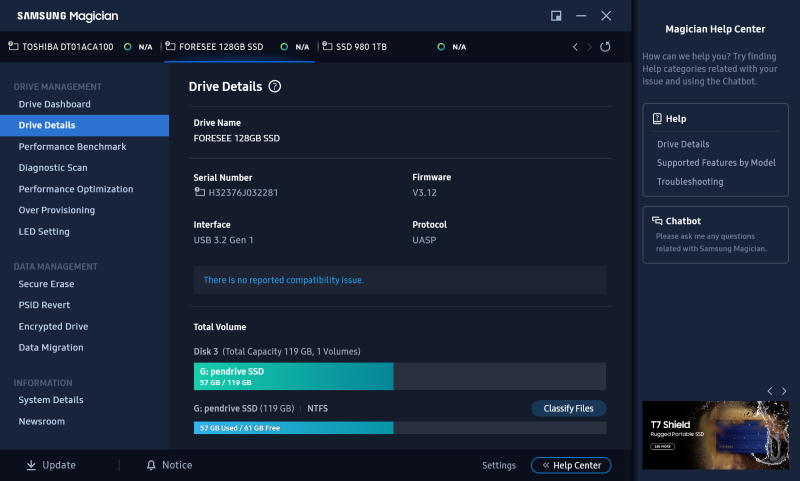Click the mini-mode window icon
Viewport: 800px width, 481px height.
click(x=556, y=16)
